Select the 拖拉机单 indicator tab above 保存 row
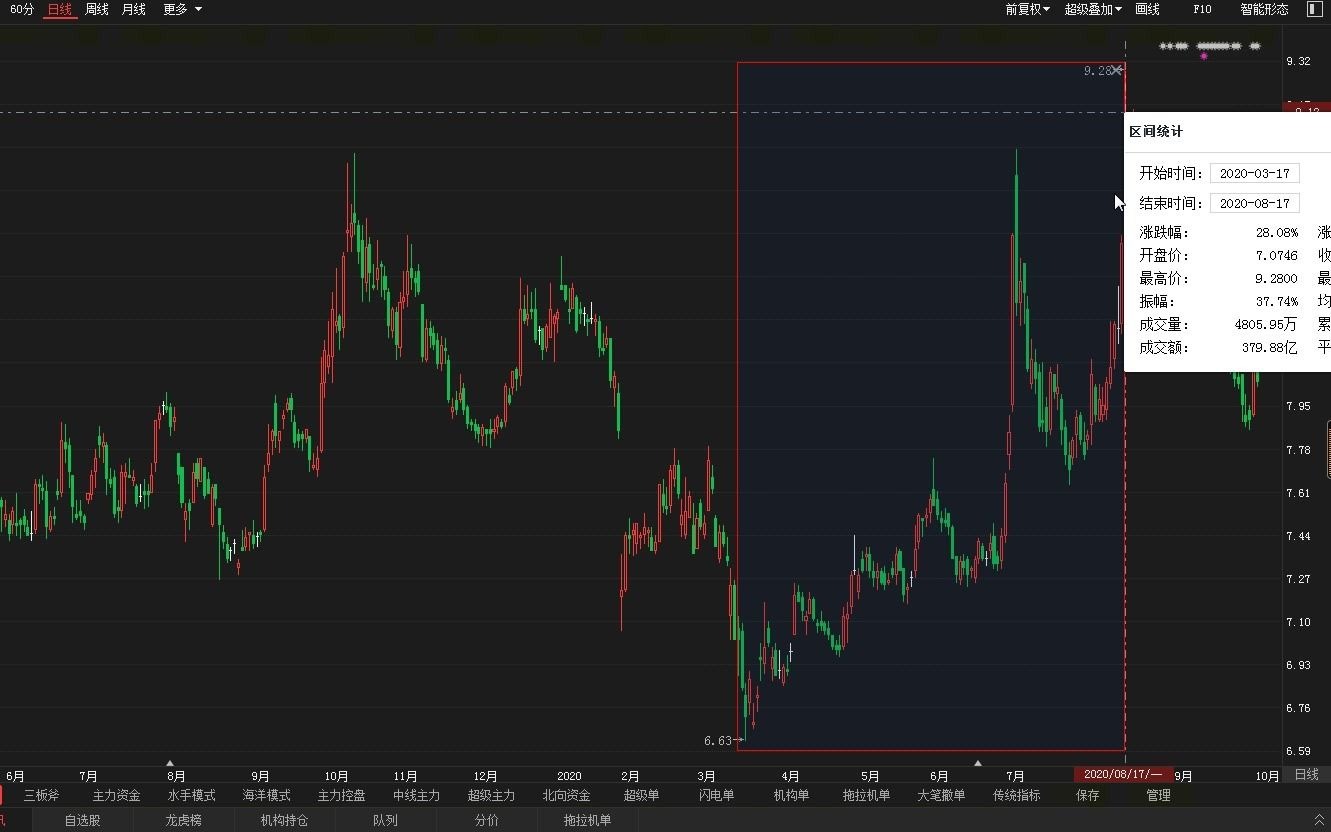 [866, 795]
